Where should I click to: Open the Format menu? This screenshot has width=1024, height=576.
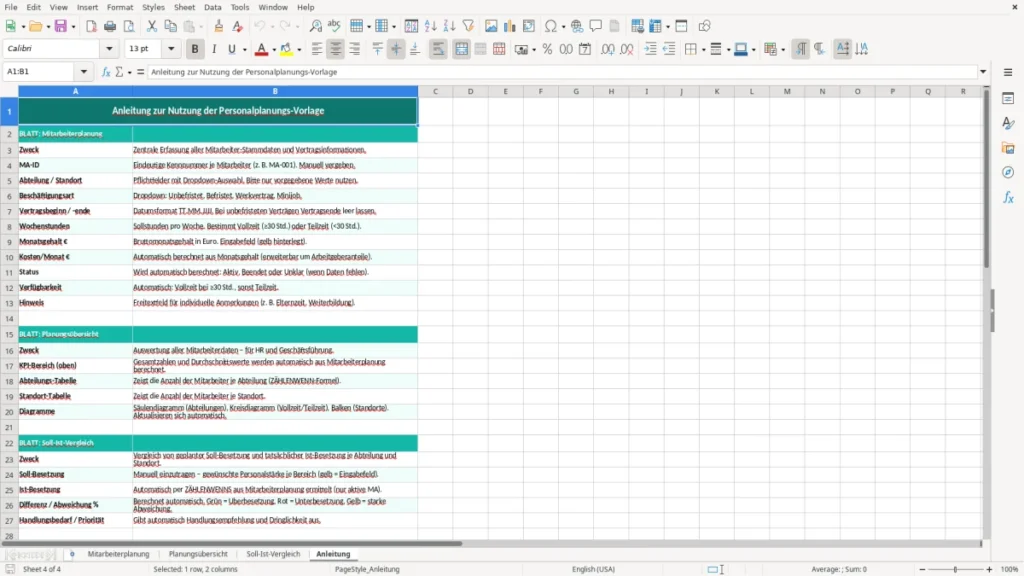click(x=120, y=7)
